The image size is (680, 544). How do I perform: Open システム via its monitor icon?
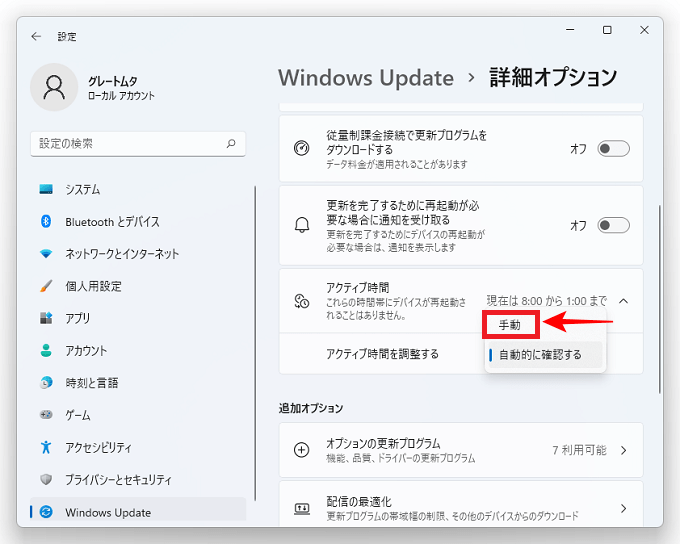click(46, 189)
